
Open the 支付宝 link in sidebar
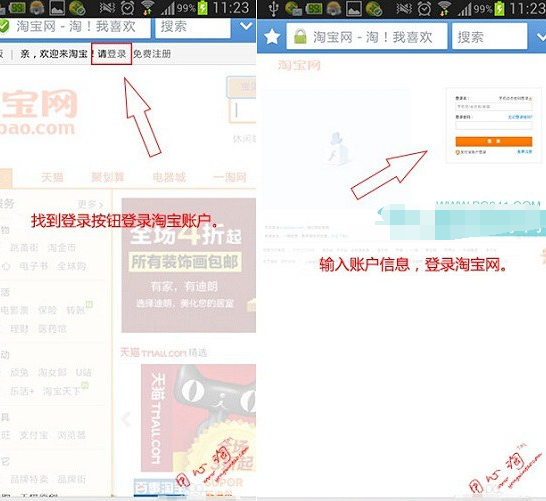33,435
